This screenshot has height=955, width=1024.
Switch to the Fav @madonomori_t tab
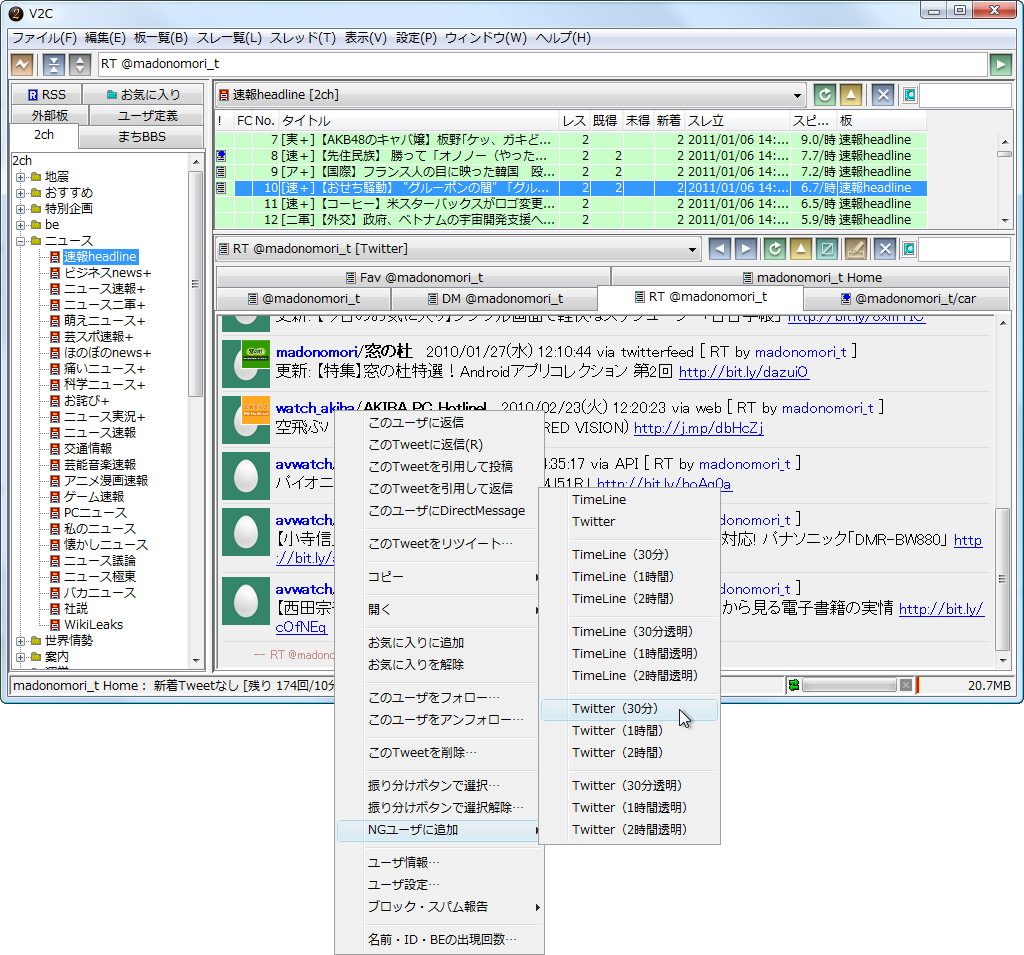[414, 278]
